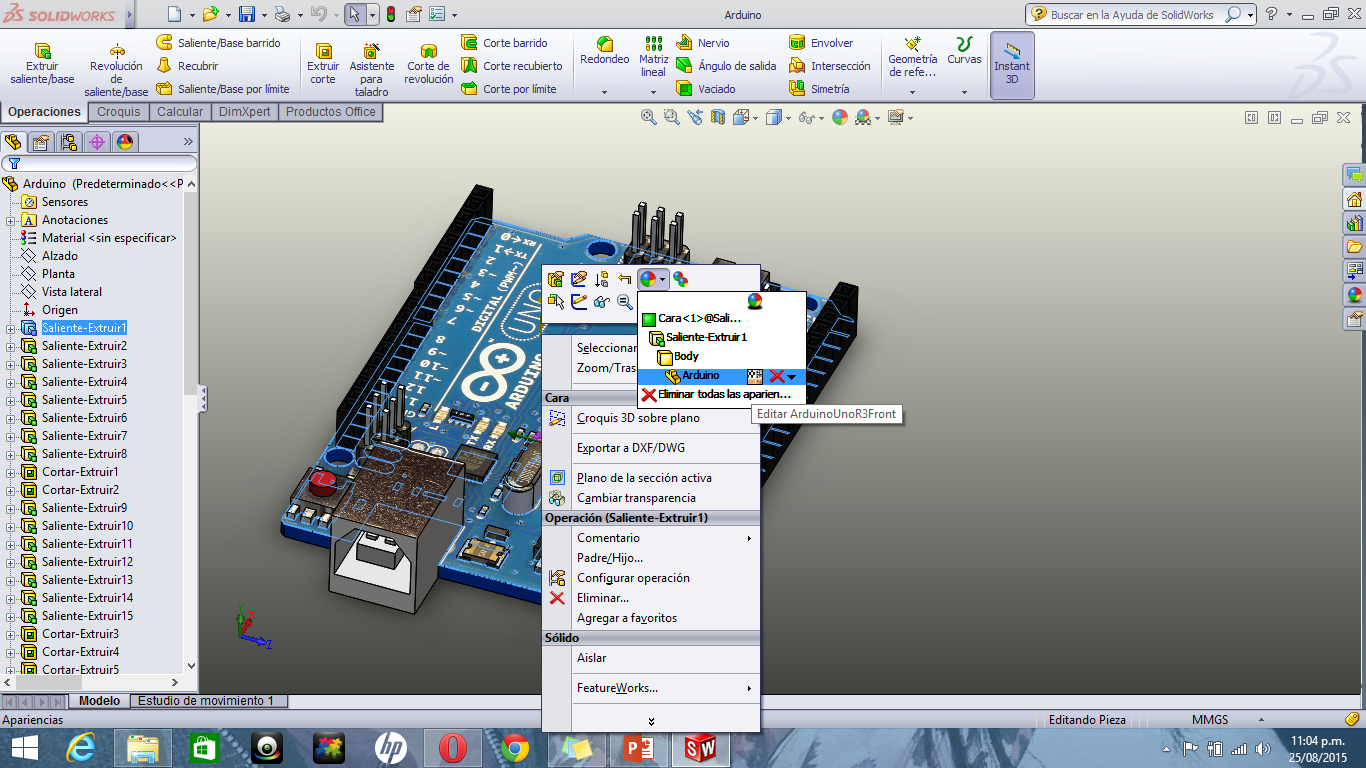Choose Revolución de saliente/base tool
The image size is (1366, 768).
point(116,70)
